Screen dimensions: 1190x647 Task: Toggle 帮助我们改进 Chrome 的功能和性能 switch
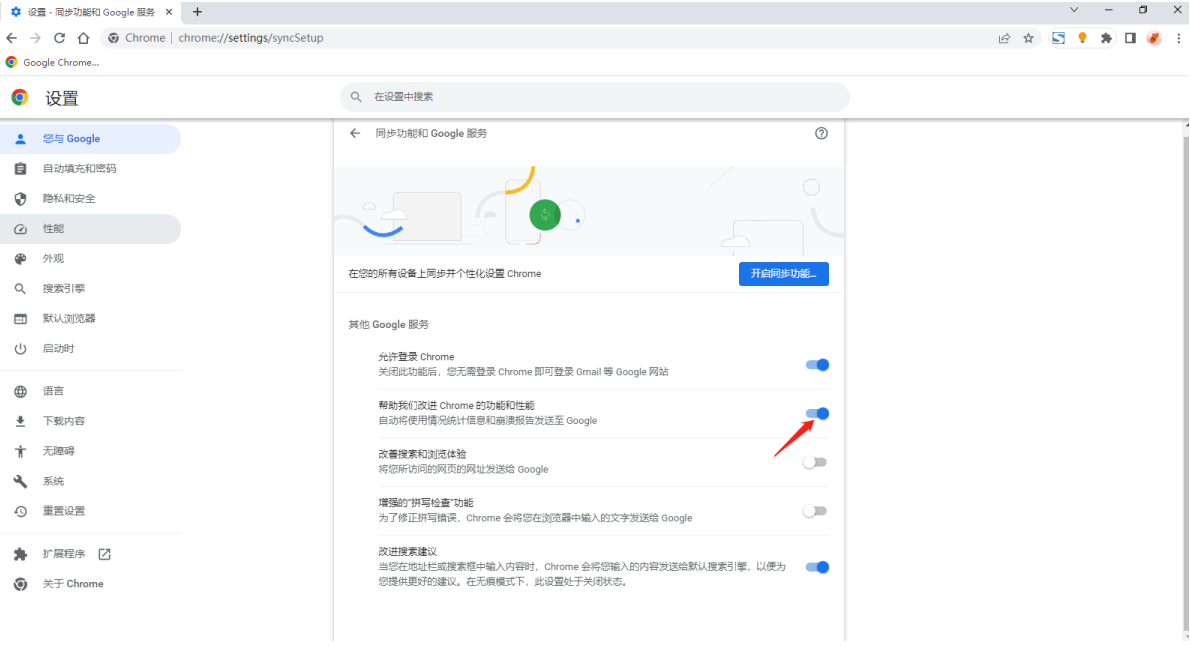(817, 413)
